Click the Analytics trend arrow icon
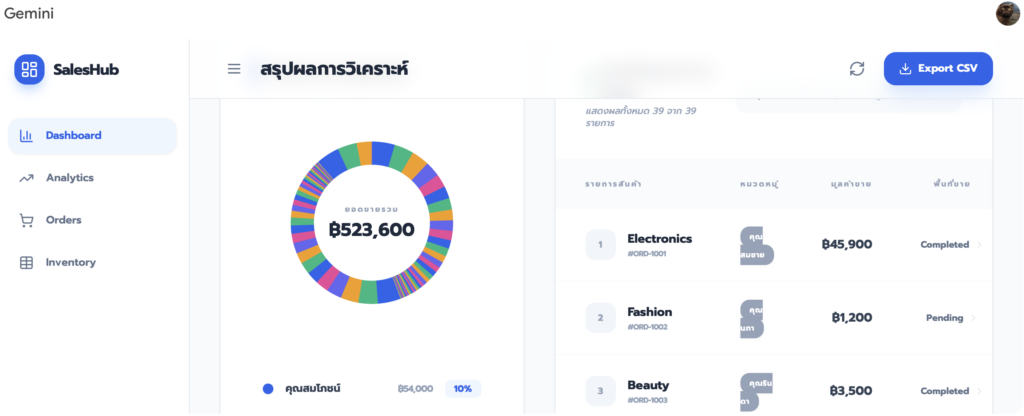 [26, 178]
